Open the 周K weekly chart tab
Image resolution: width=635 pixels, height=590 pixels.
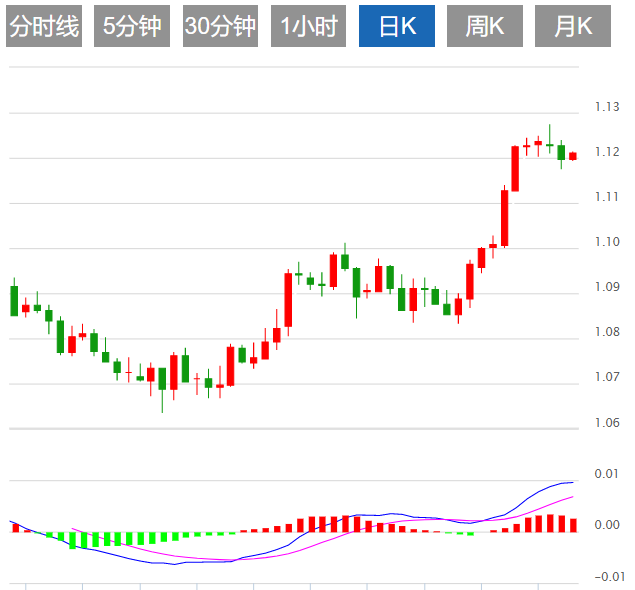485,26
